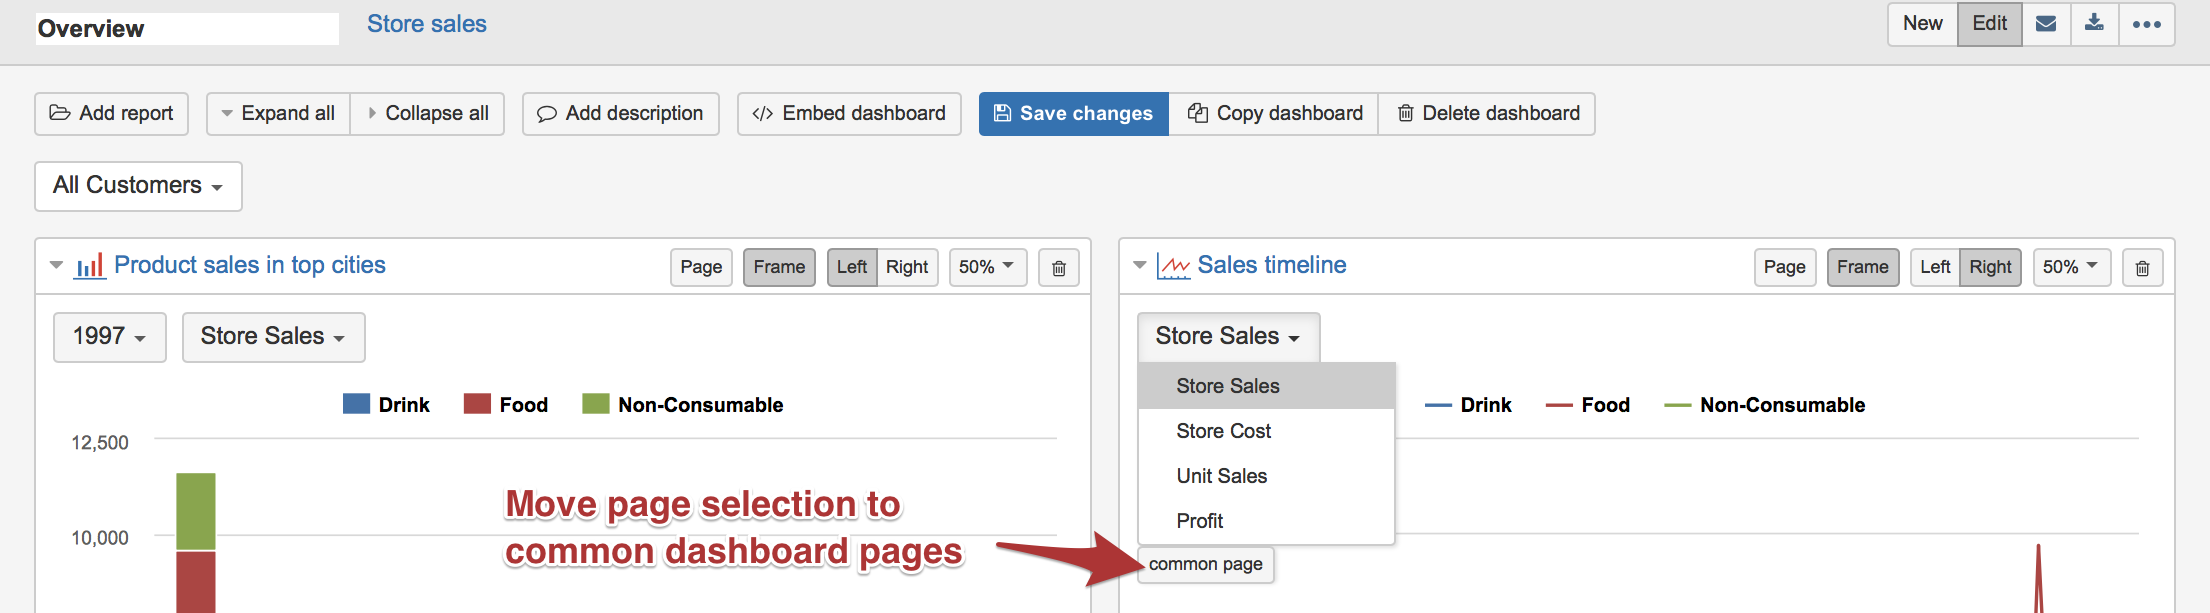Align Sales timeline report Right
Viewport: 2210px width, 613px height.
1990,268
